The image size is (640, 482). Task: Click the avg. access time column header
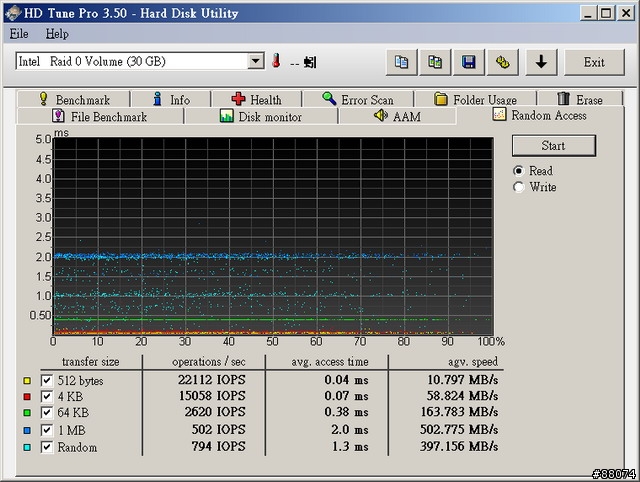pyautogui.click(x=330, y=362)
